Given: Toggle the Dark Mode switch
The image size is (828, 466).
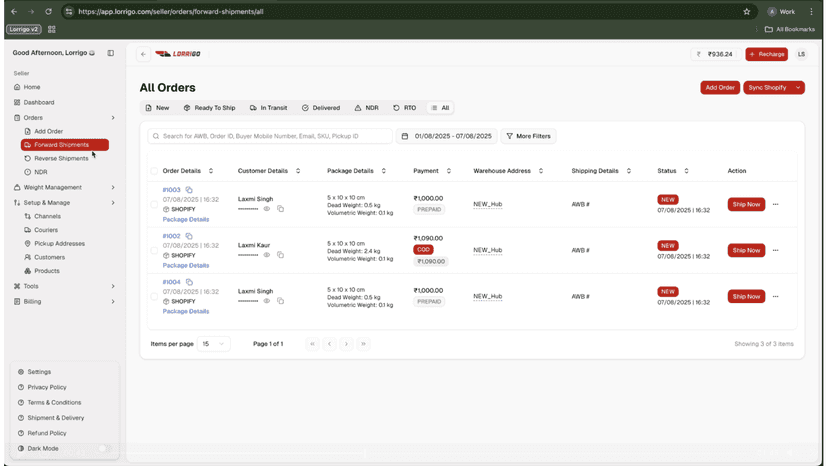Looking at the screenshot, I should (104, 449).
